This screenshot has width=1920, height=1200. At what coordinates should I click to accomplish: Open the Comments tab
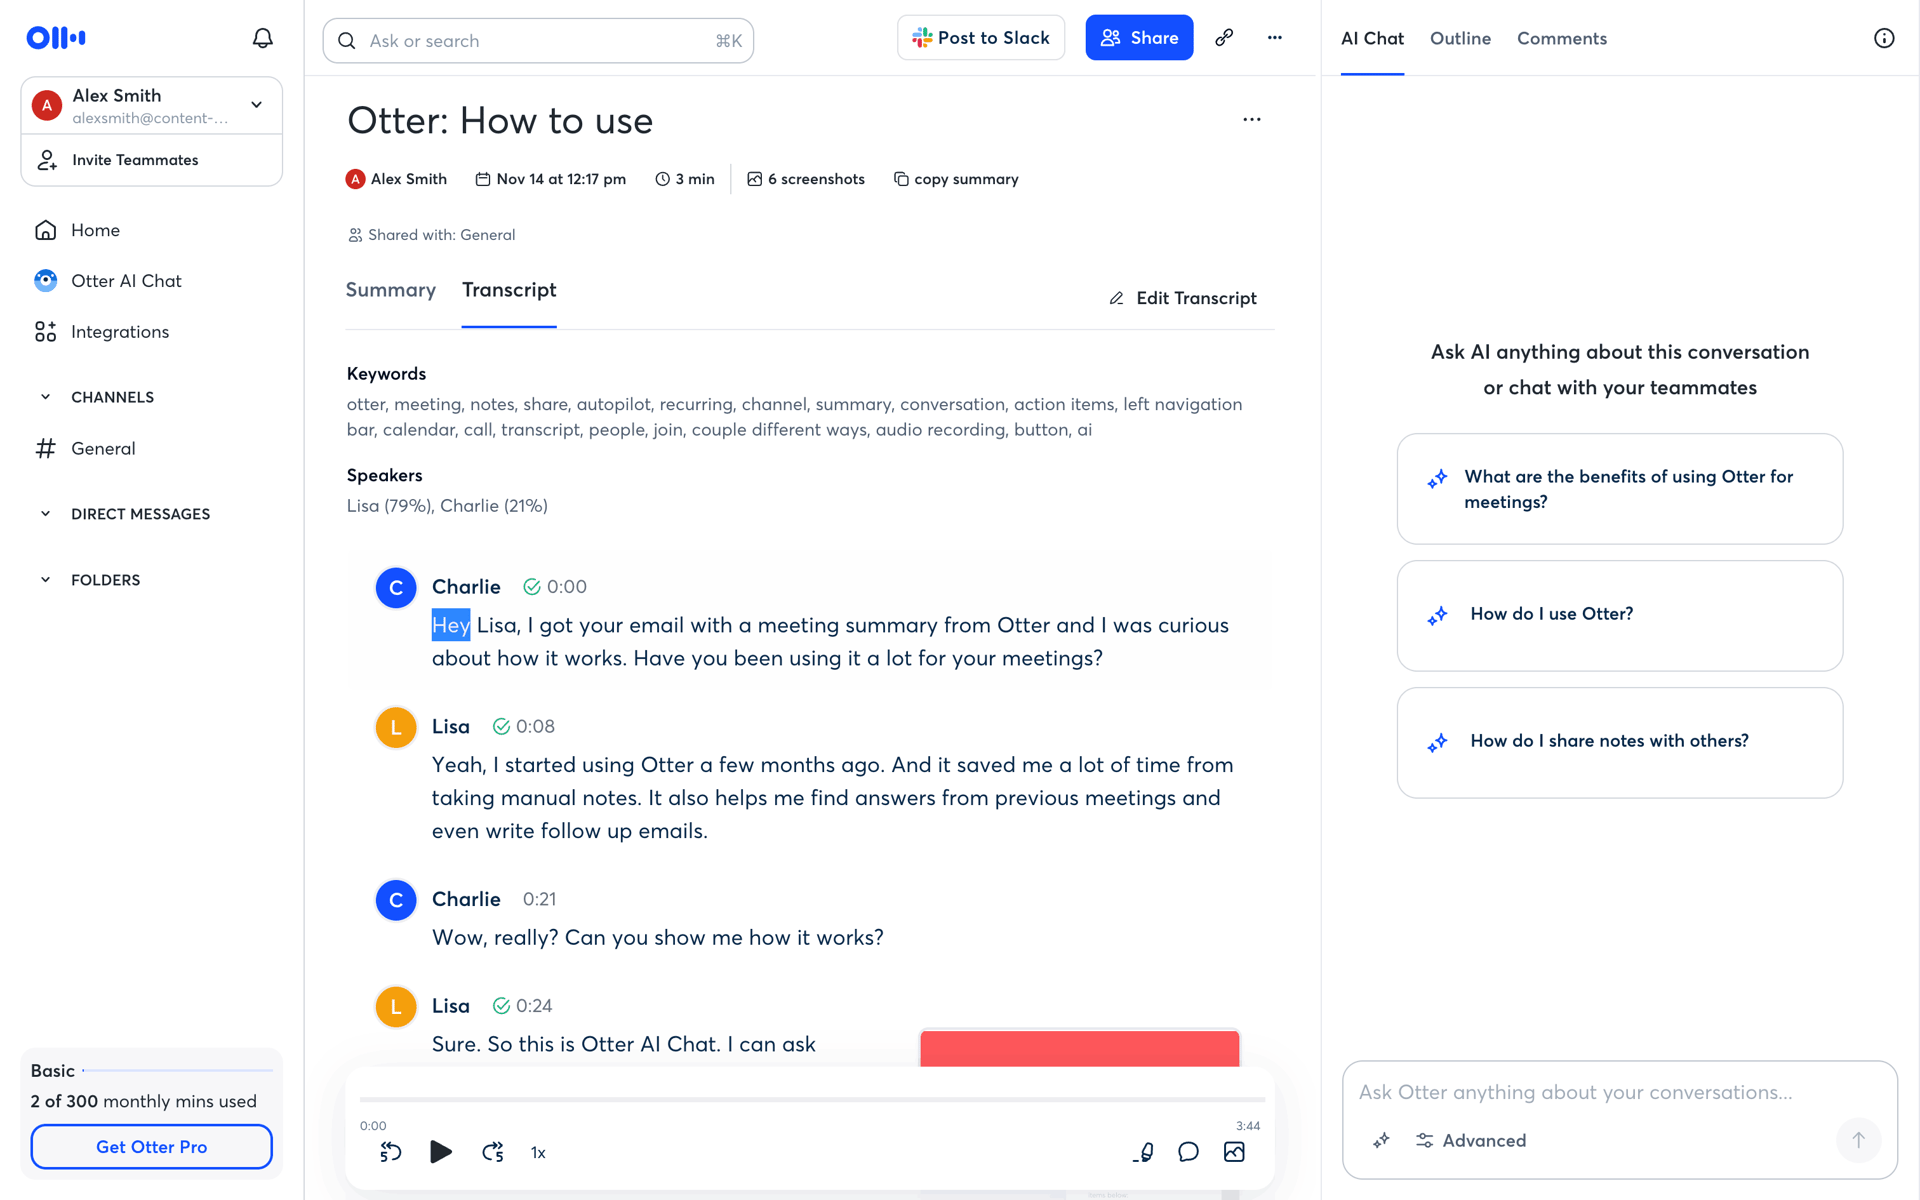click(1562, 38)
